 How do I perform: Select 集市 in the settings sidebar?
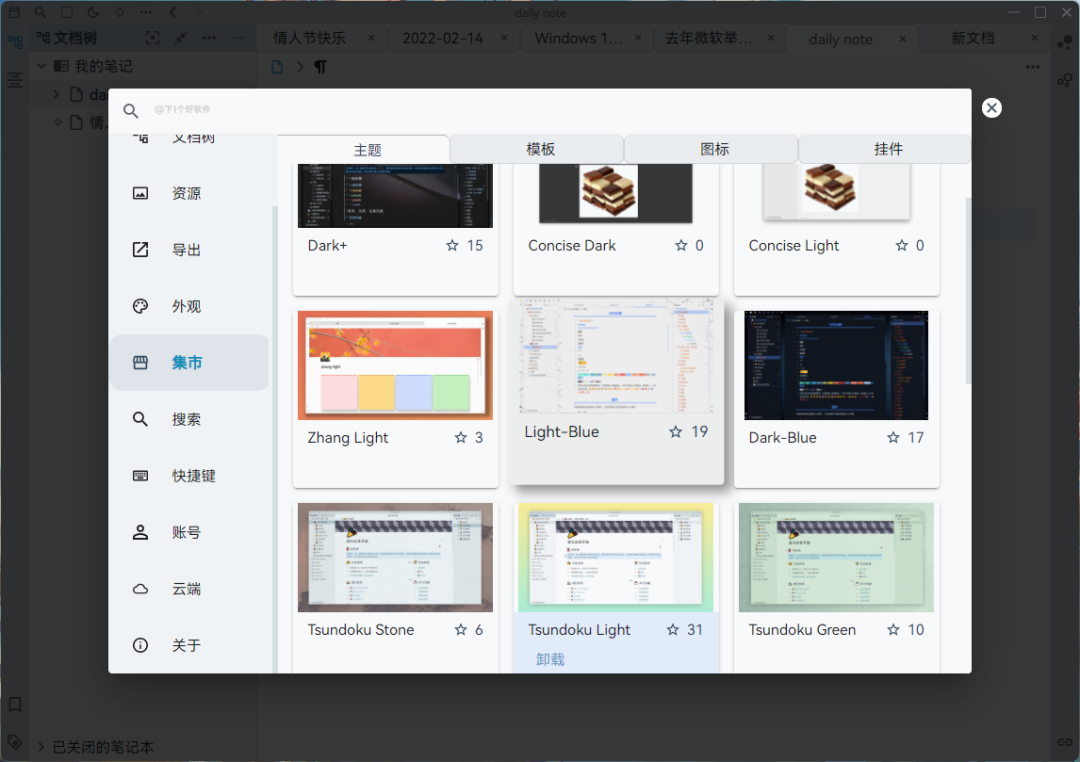point(188,363)
